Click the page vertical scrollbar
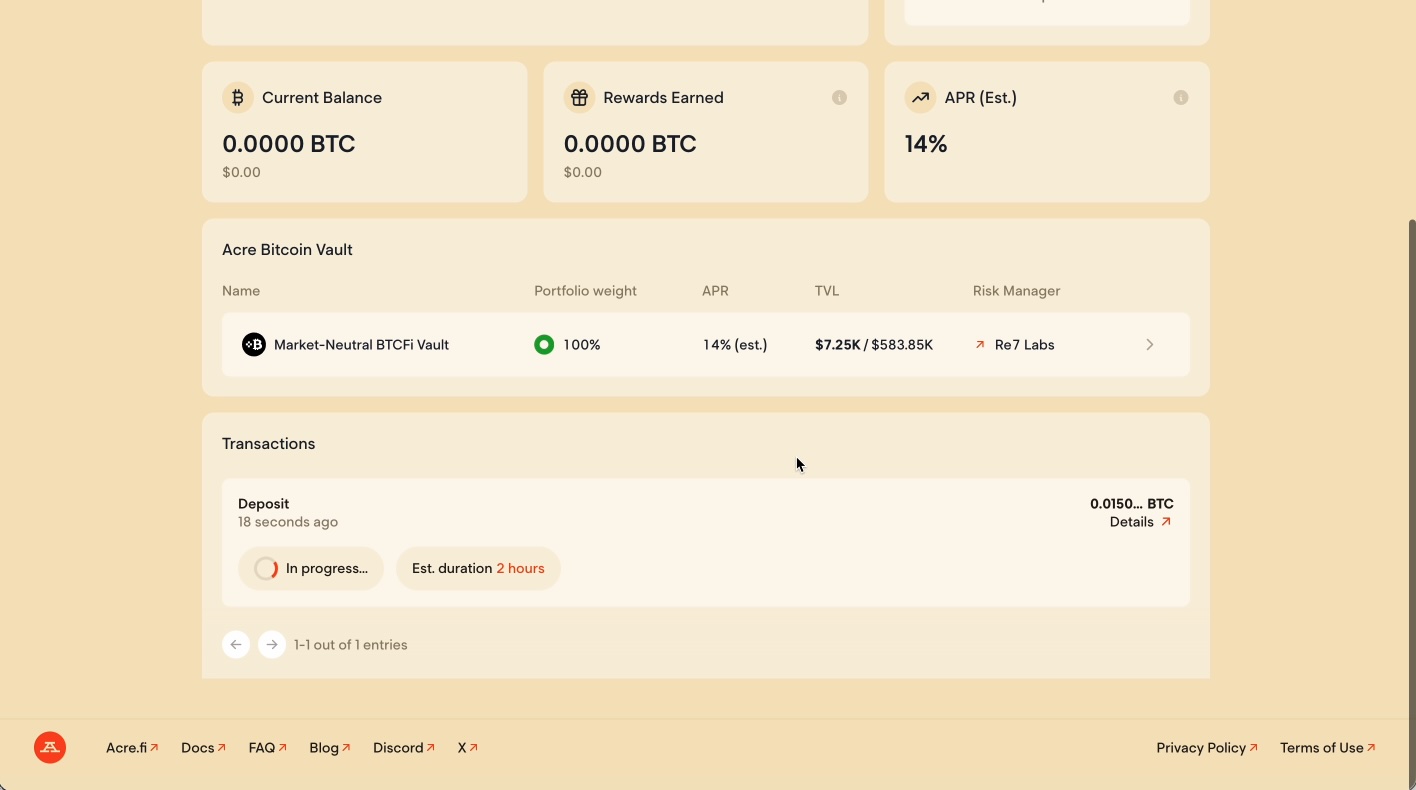Viewport: 1416px width, 790px height. click(x=1411, y=450)
